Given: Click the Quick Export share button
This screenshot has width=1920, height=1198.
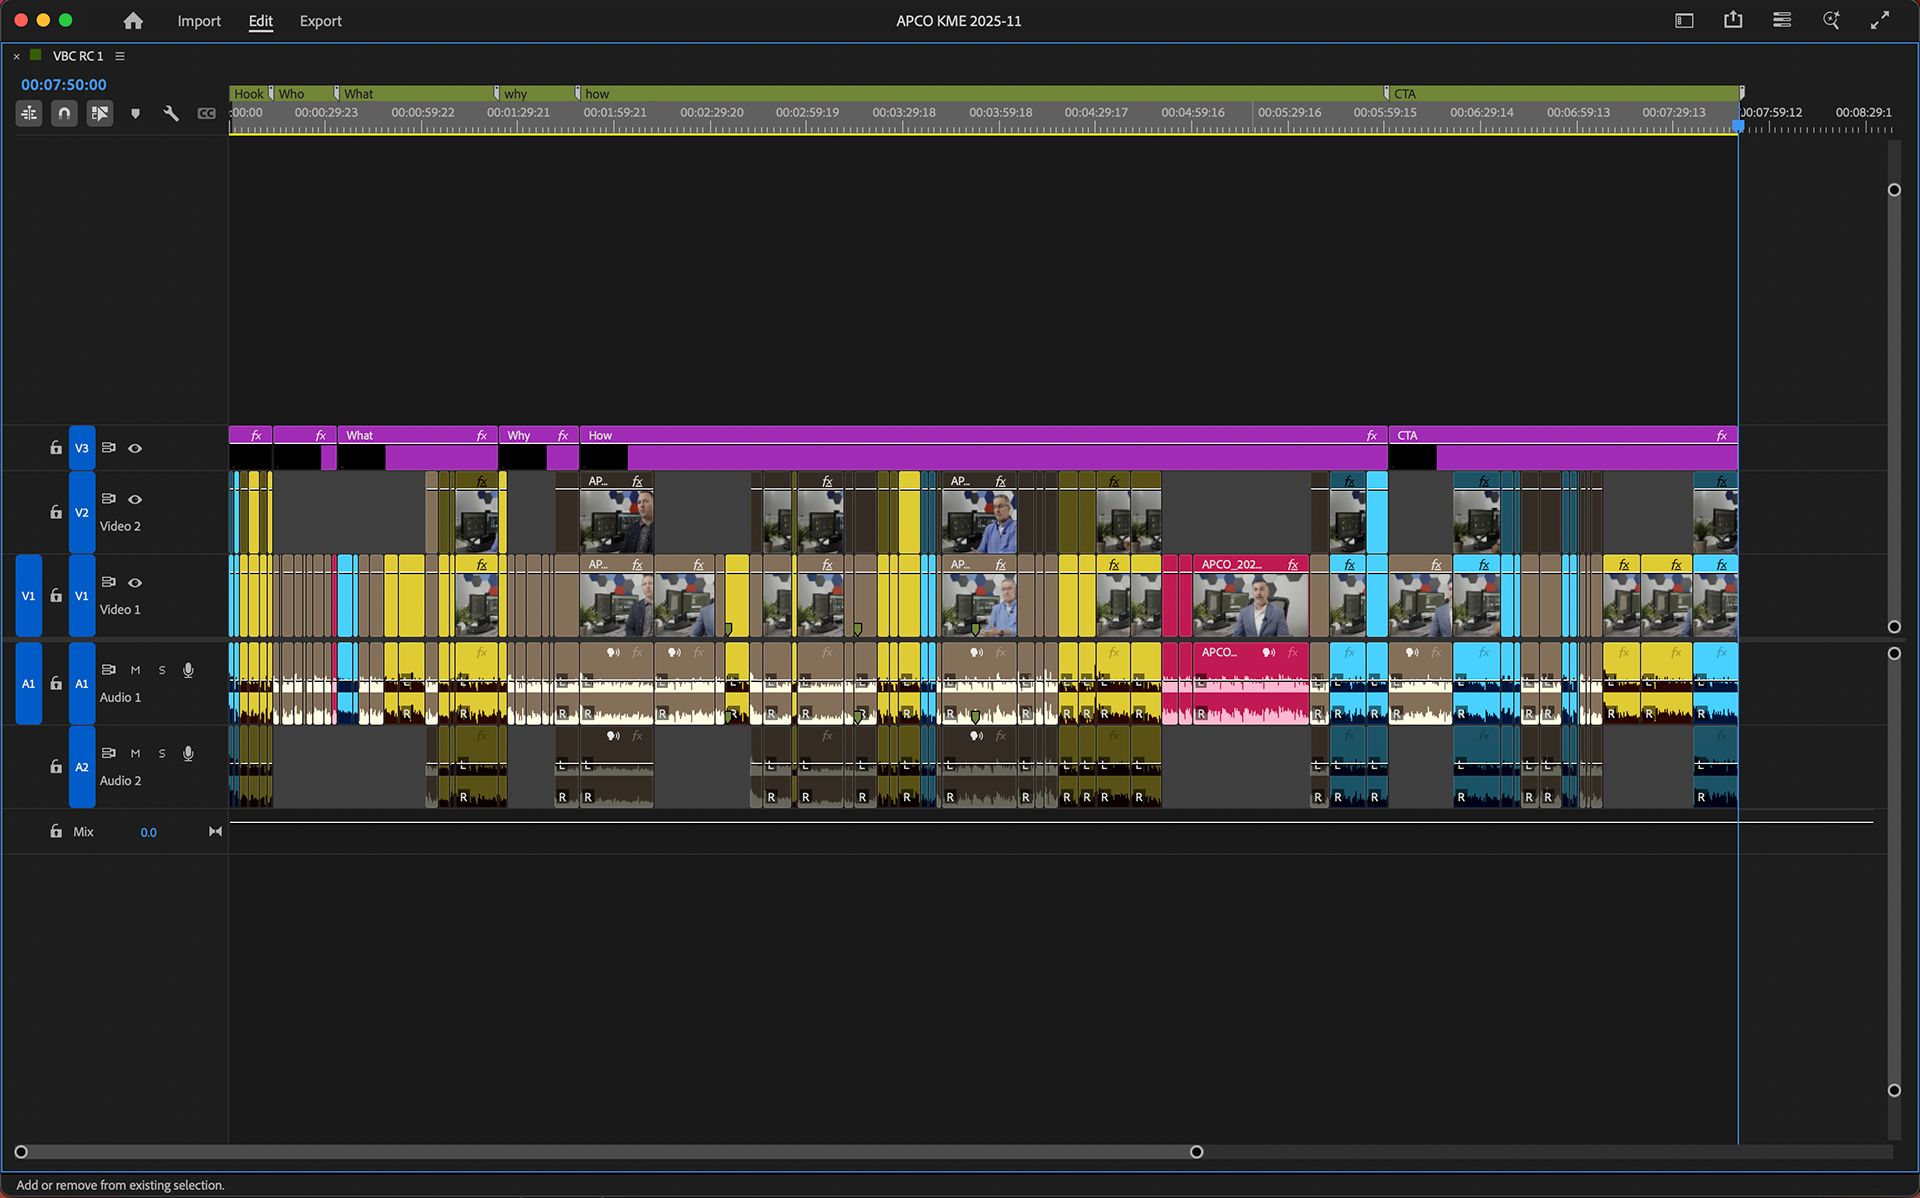Looking at the screenshot, I should pos(1733,20).
